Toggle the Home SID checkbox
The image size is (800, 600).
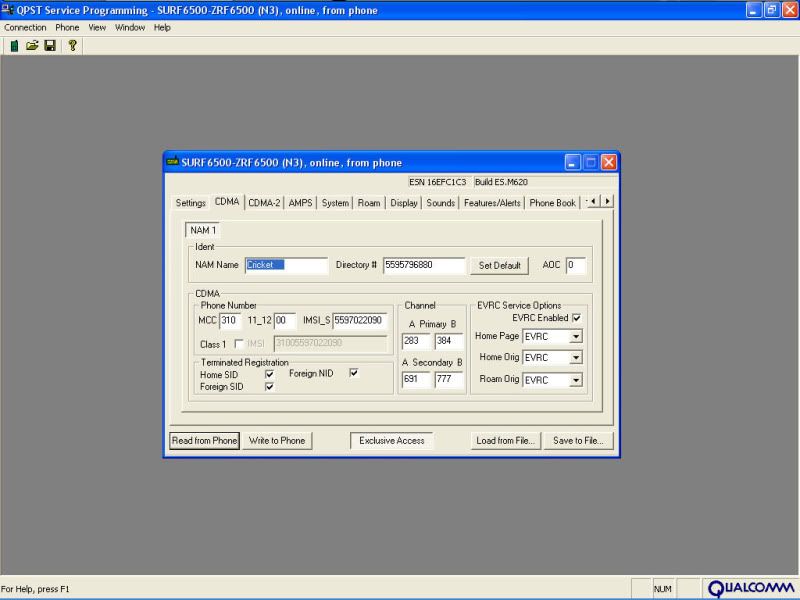pyautogui.click(x=269, y=374)
